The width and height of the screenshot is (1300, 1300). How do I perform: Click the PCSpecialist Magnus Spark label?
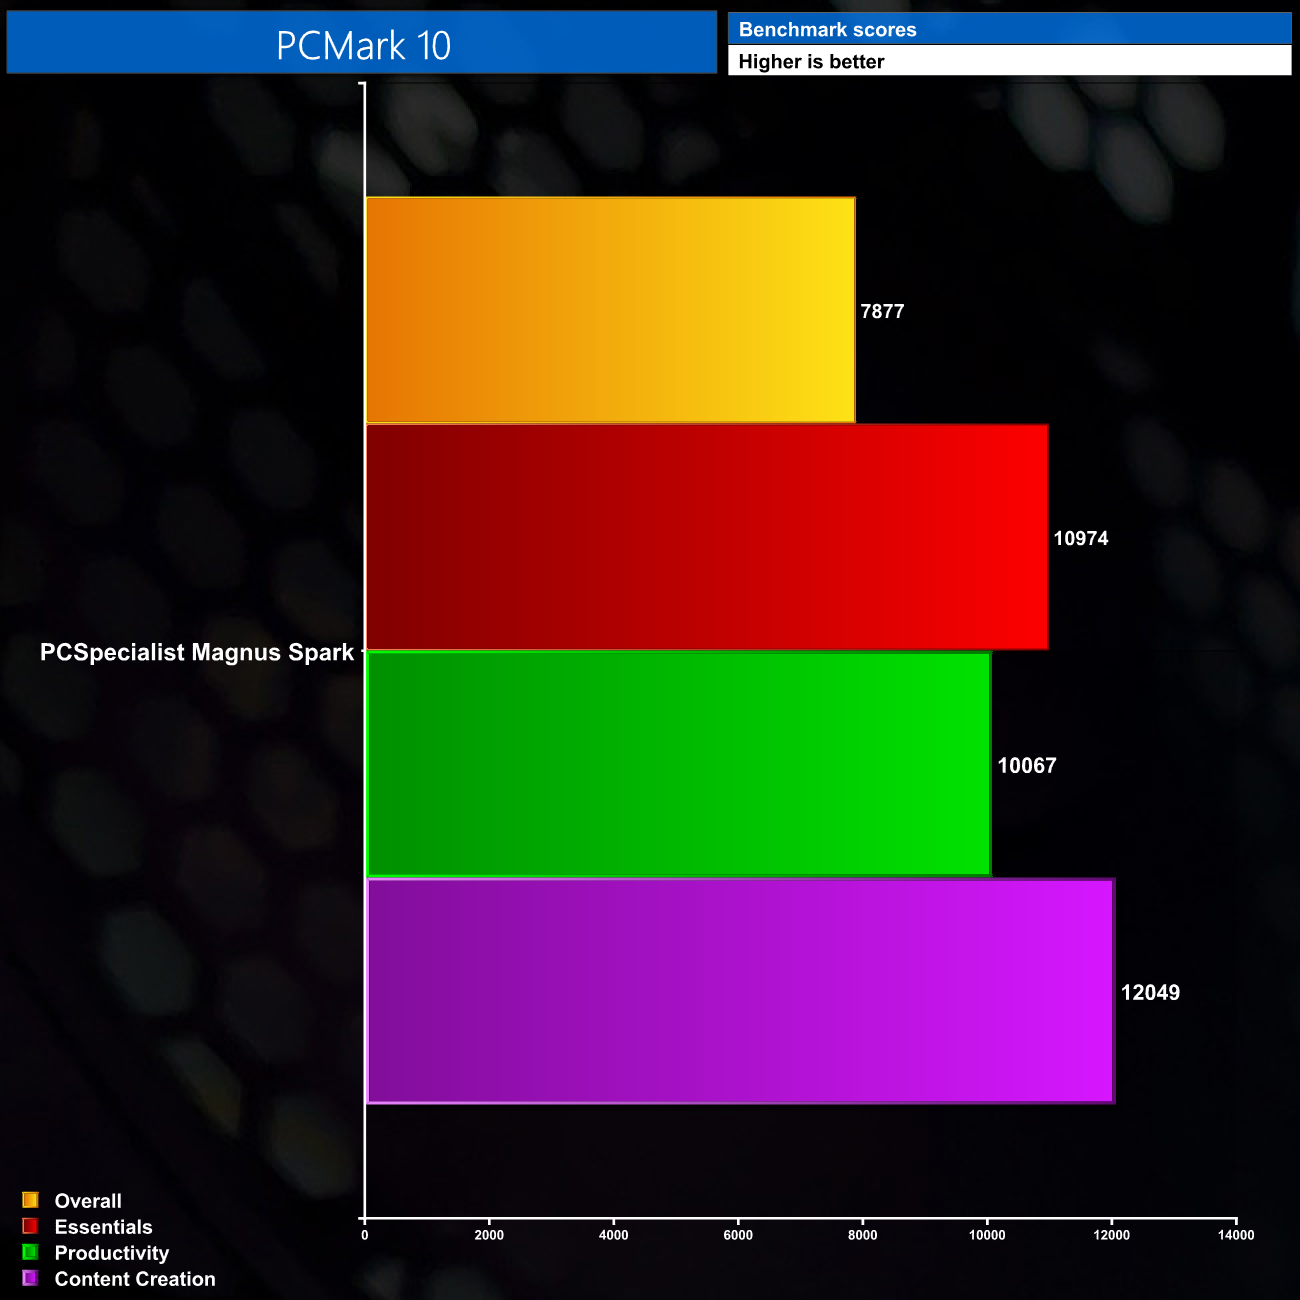[197, 653]
